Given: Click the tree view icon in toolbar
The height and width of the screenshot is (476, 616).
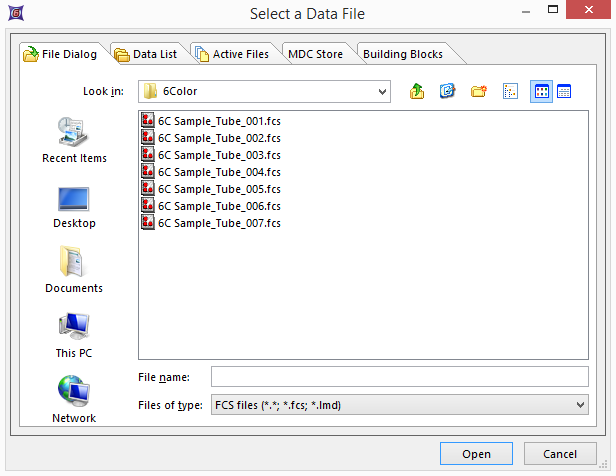Looking at the screenshot, I should (510, 91).
